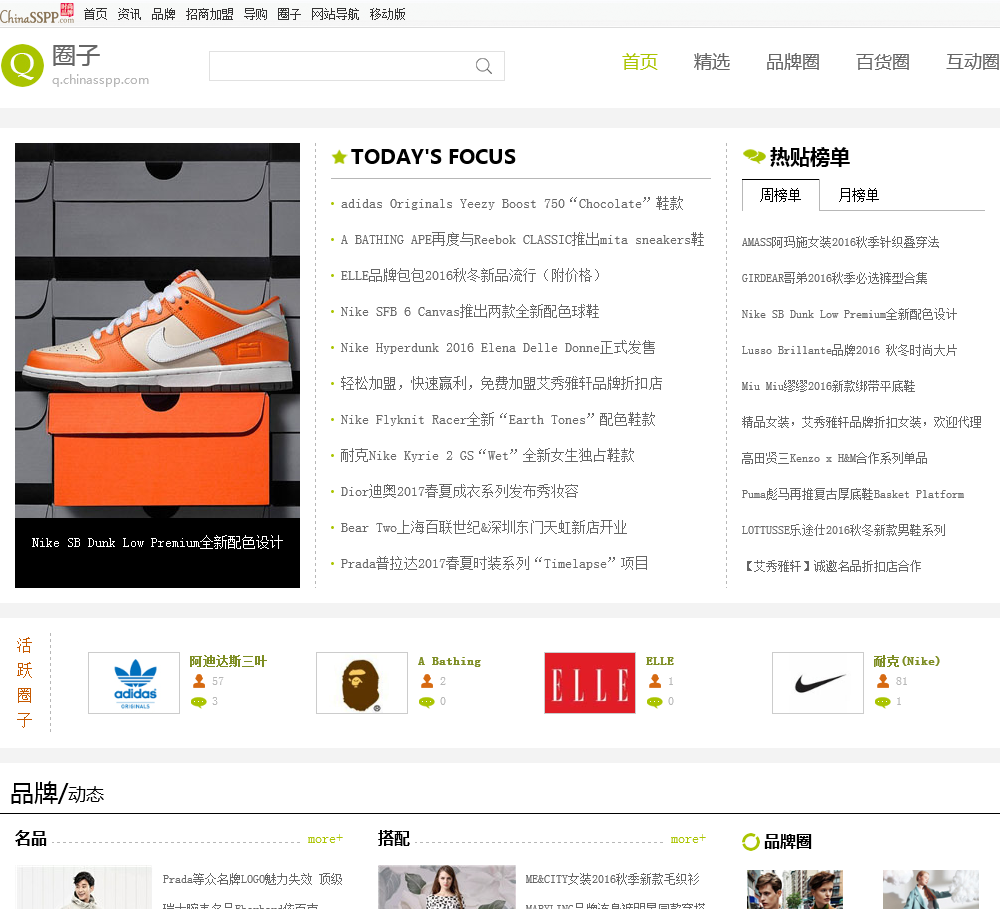Open ELLE品牌包包2016秋冬新品 article
Screen dimensions: 1000x909
[470, 276]
